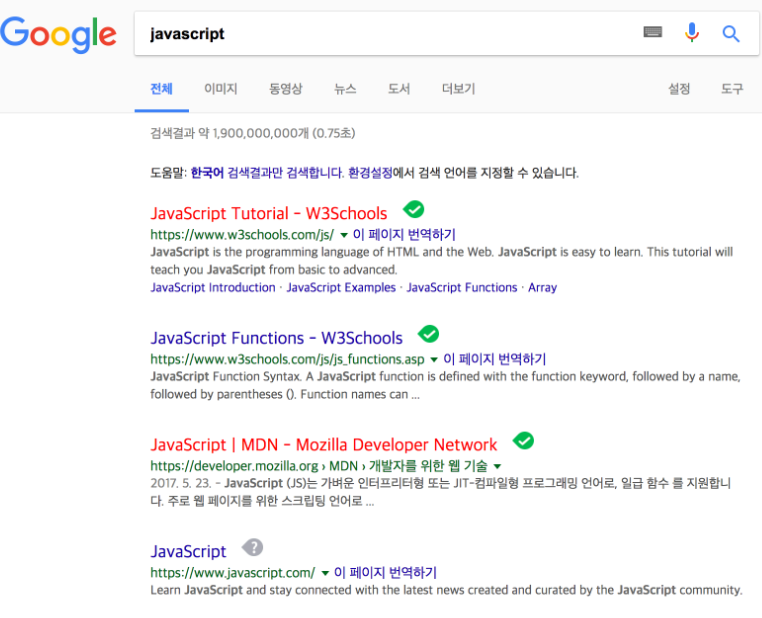762x618 pixels.
Task: Expand dropdown arrow after w3schools.com/js/ URL
Action: 344,235
